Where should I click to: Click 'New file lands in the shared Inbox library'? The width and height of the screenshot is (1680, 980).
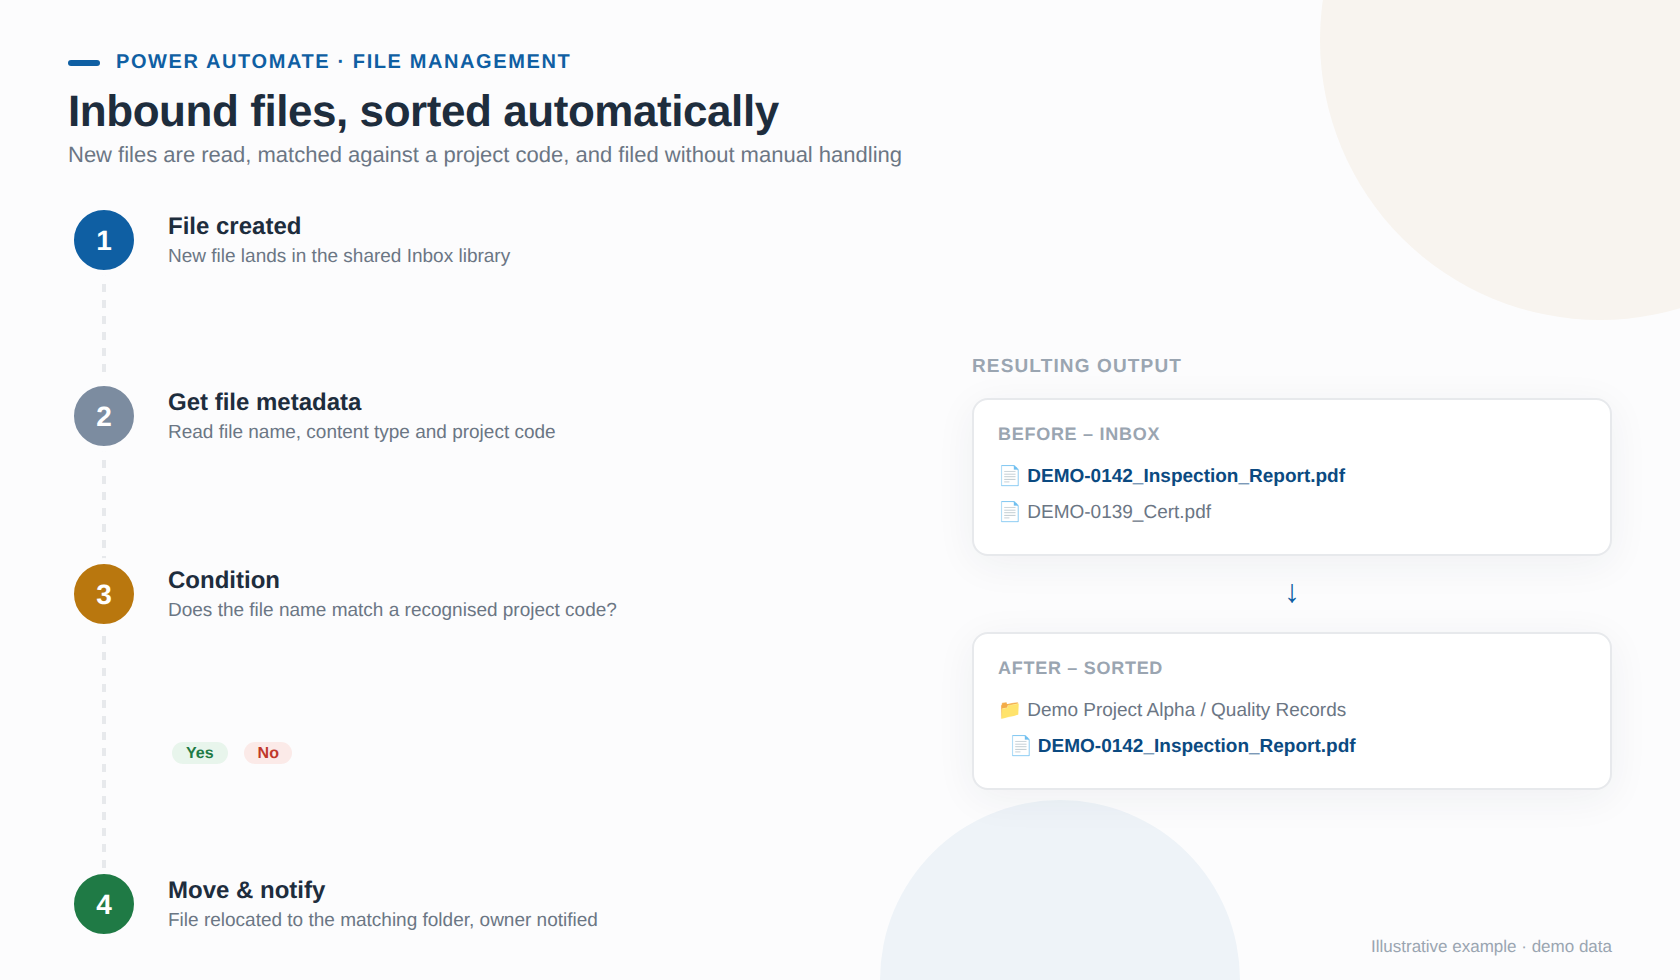point(339,256)
